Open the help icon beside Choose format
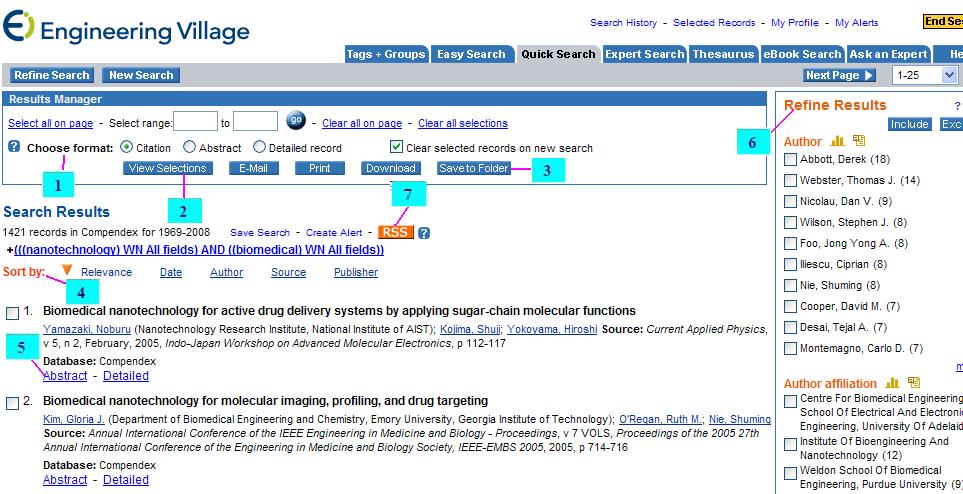Image resolution: width=963 pixels, height=494 pixels. 14,147
